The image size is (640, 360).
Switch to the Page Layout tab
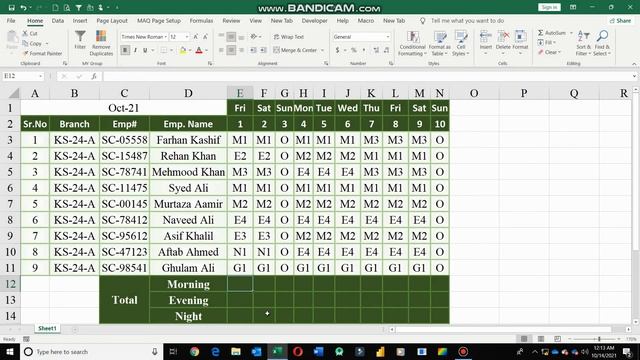coord(112,20)
